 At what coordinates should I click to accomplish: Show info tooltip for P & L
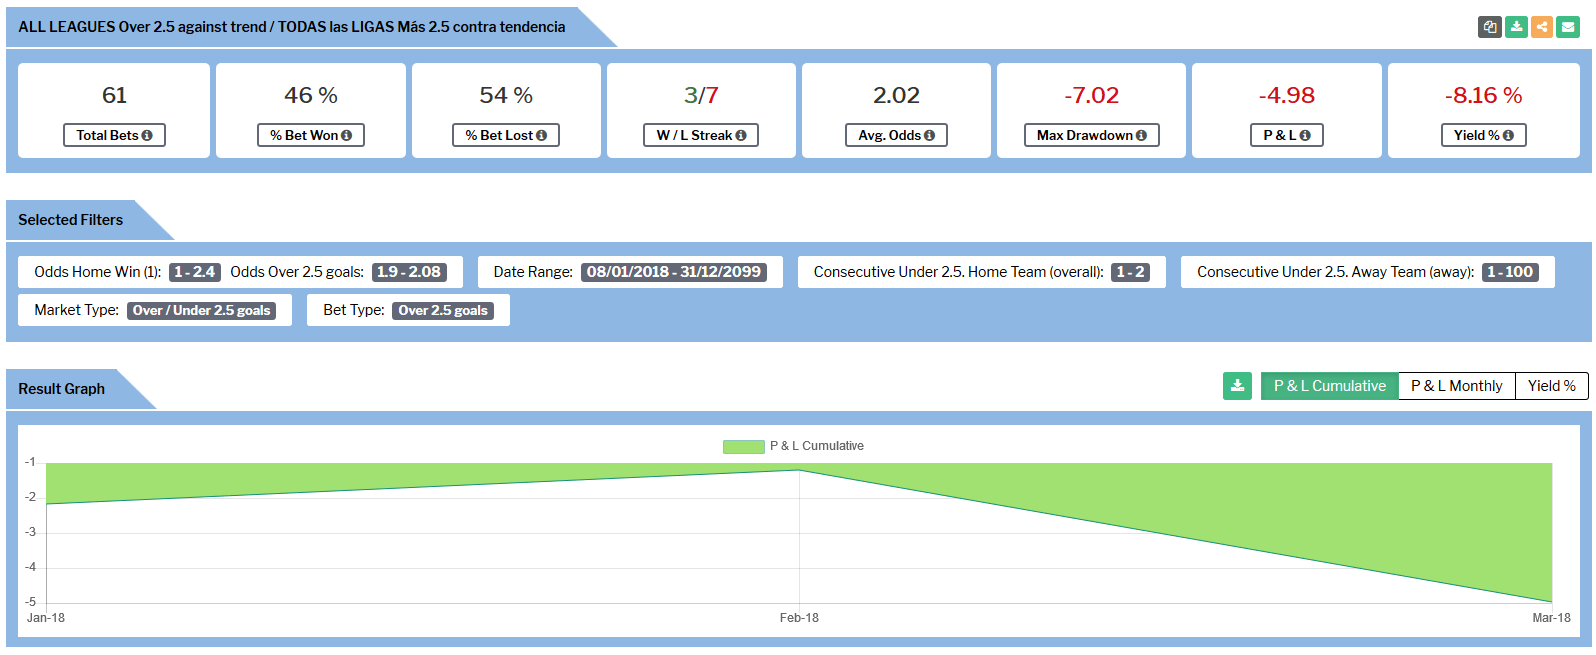(1305, 135)
